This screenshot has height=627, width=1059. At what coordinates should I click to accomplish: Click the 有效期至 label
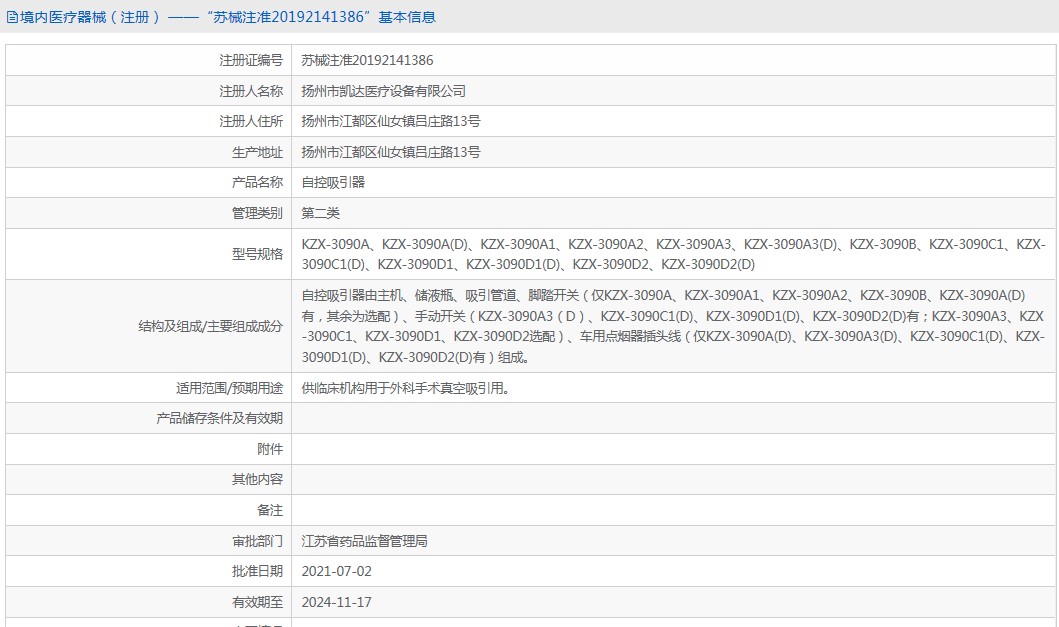click(x=257, y=602)
